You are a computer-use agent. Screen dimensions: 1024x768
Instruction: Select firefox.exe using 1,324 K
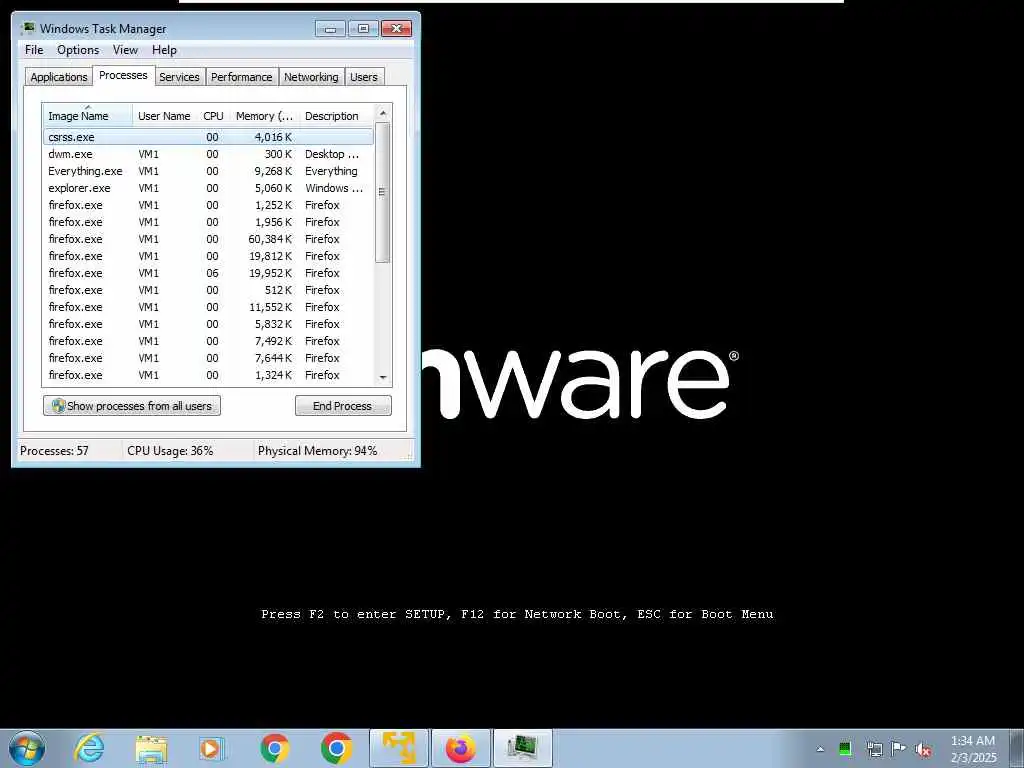point(208,375)
